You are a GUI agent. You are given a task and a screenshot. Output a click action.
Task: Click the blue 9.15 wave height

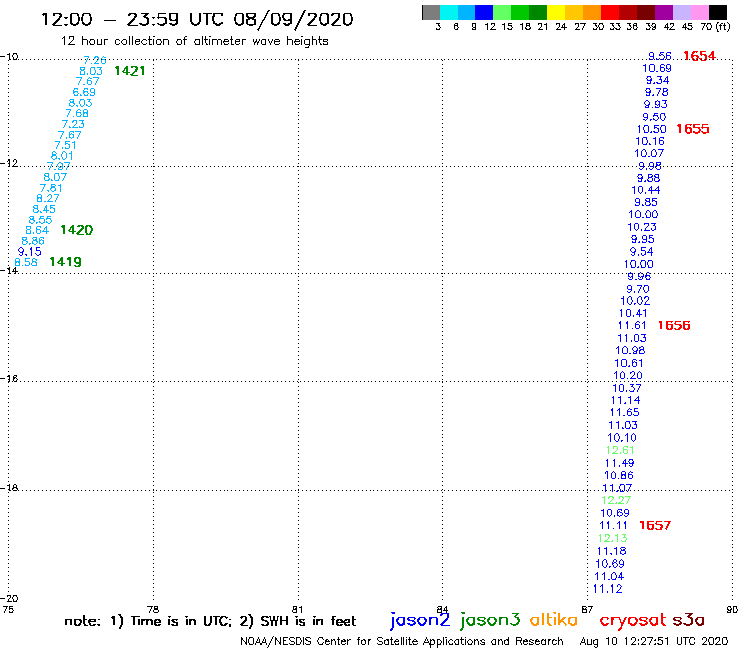click(30, 252)
